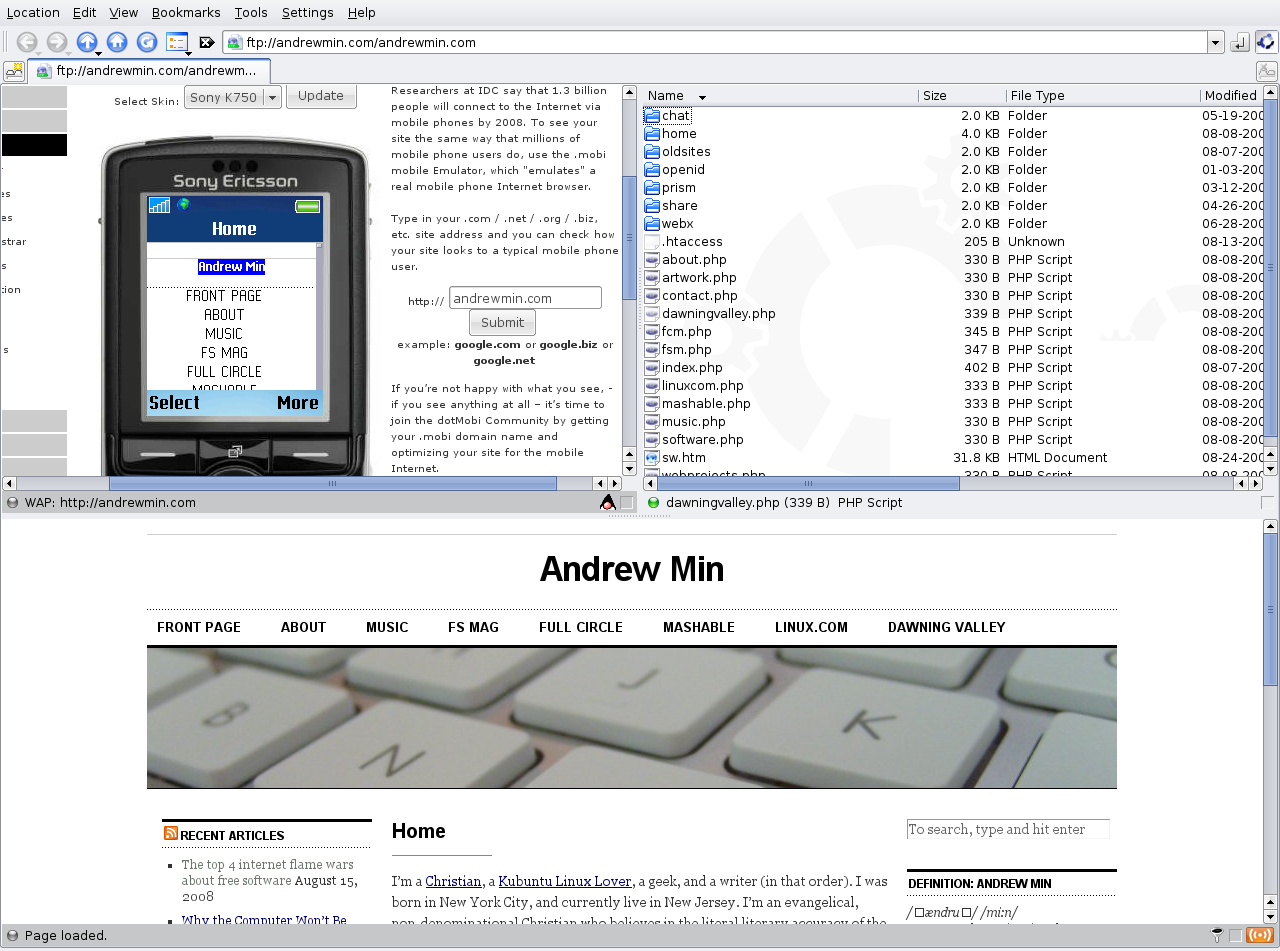This screenshot has height=951, width=1280.
Task: Open the FS MAG link in the site navigation
Action: (x=473, y=627)
